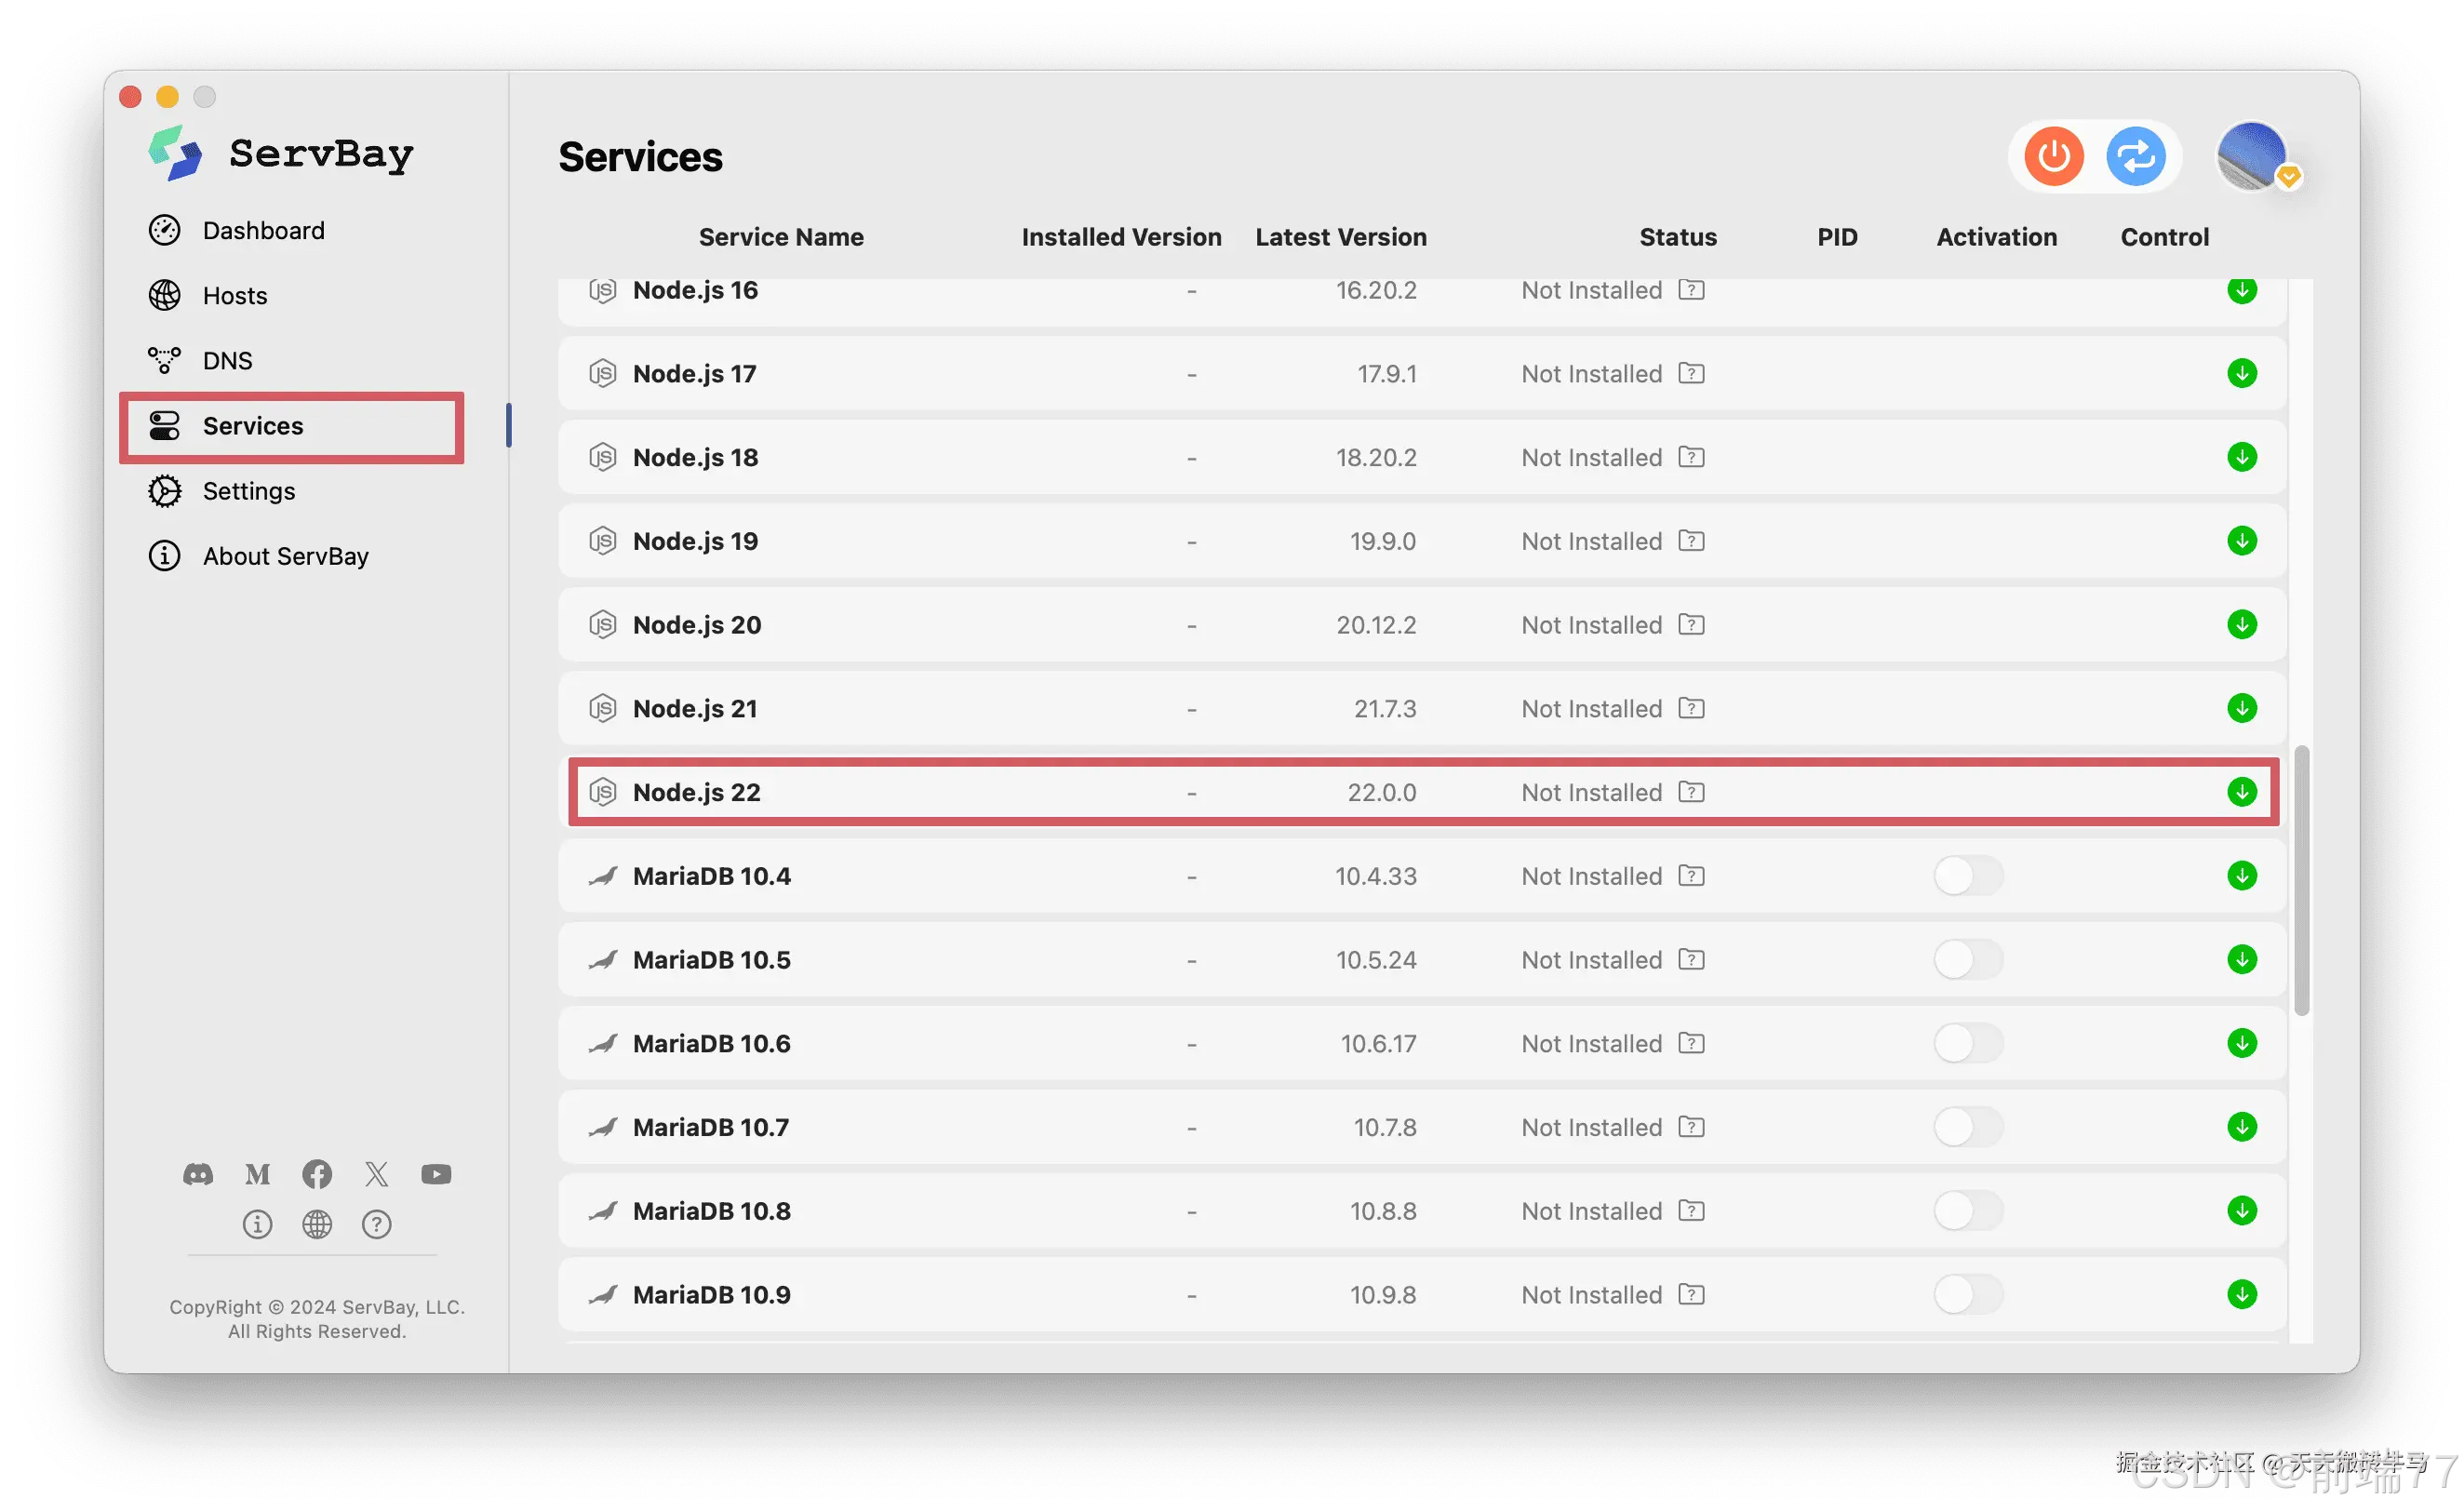Open About ServBay
The height and width of the screenshot is (1511, 2464).
[285, 556]
